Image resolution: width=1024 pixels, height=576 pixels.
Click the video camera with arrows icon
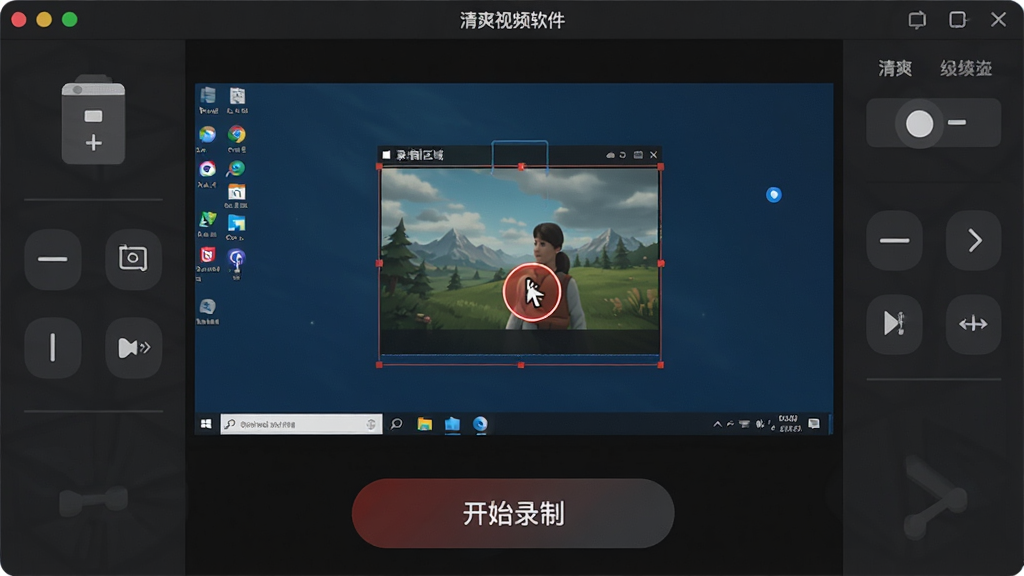133,347
